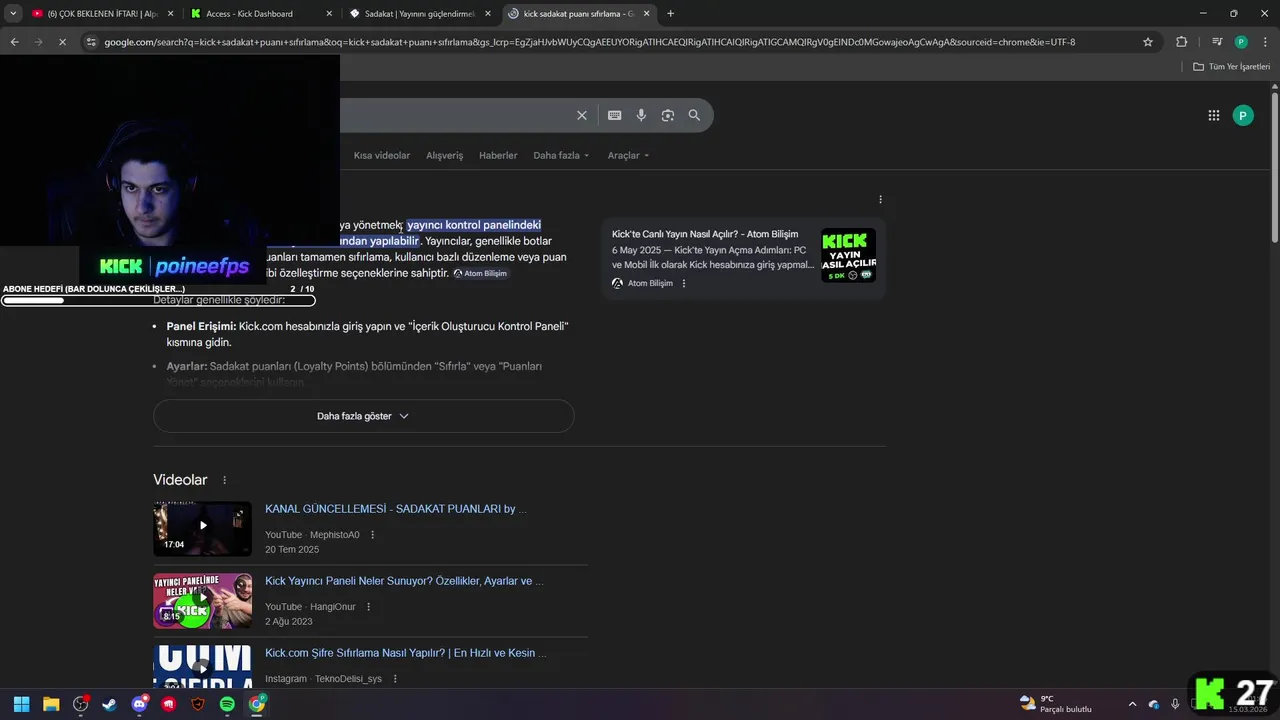The width and height of the screenshot is (1280, 720).
Task: Expand the Araçlar tools dropdown
Action: [x=628, y=156]
